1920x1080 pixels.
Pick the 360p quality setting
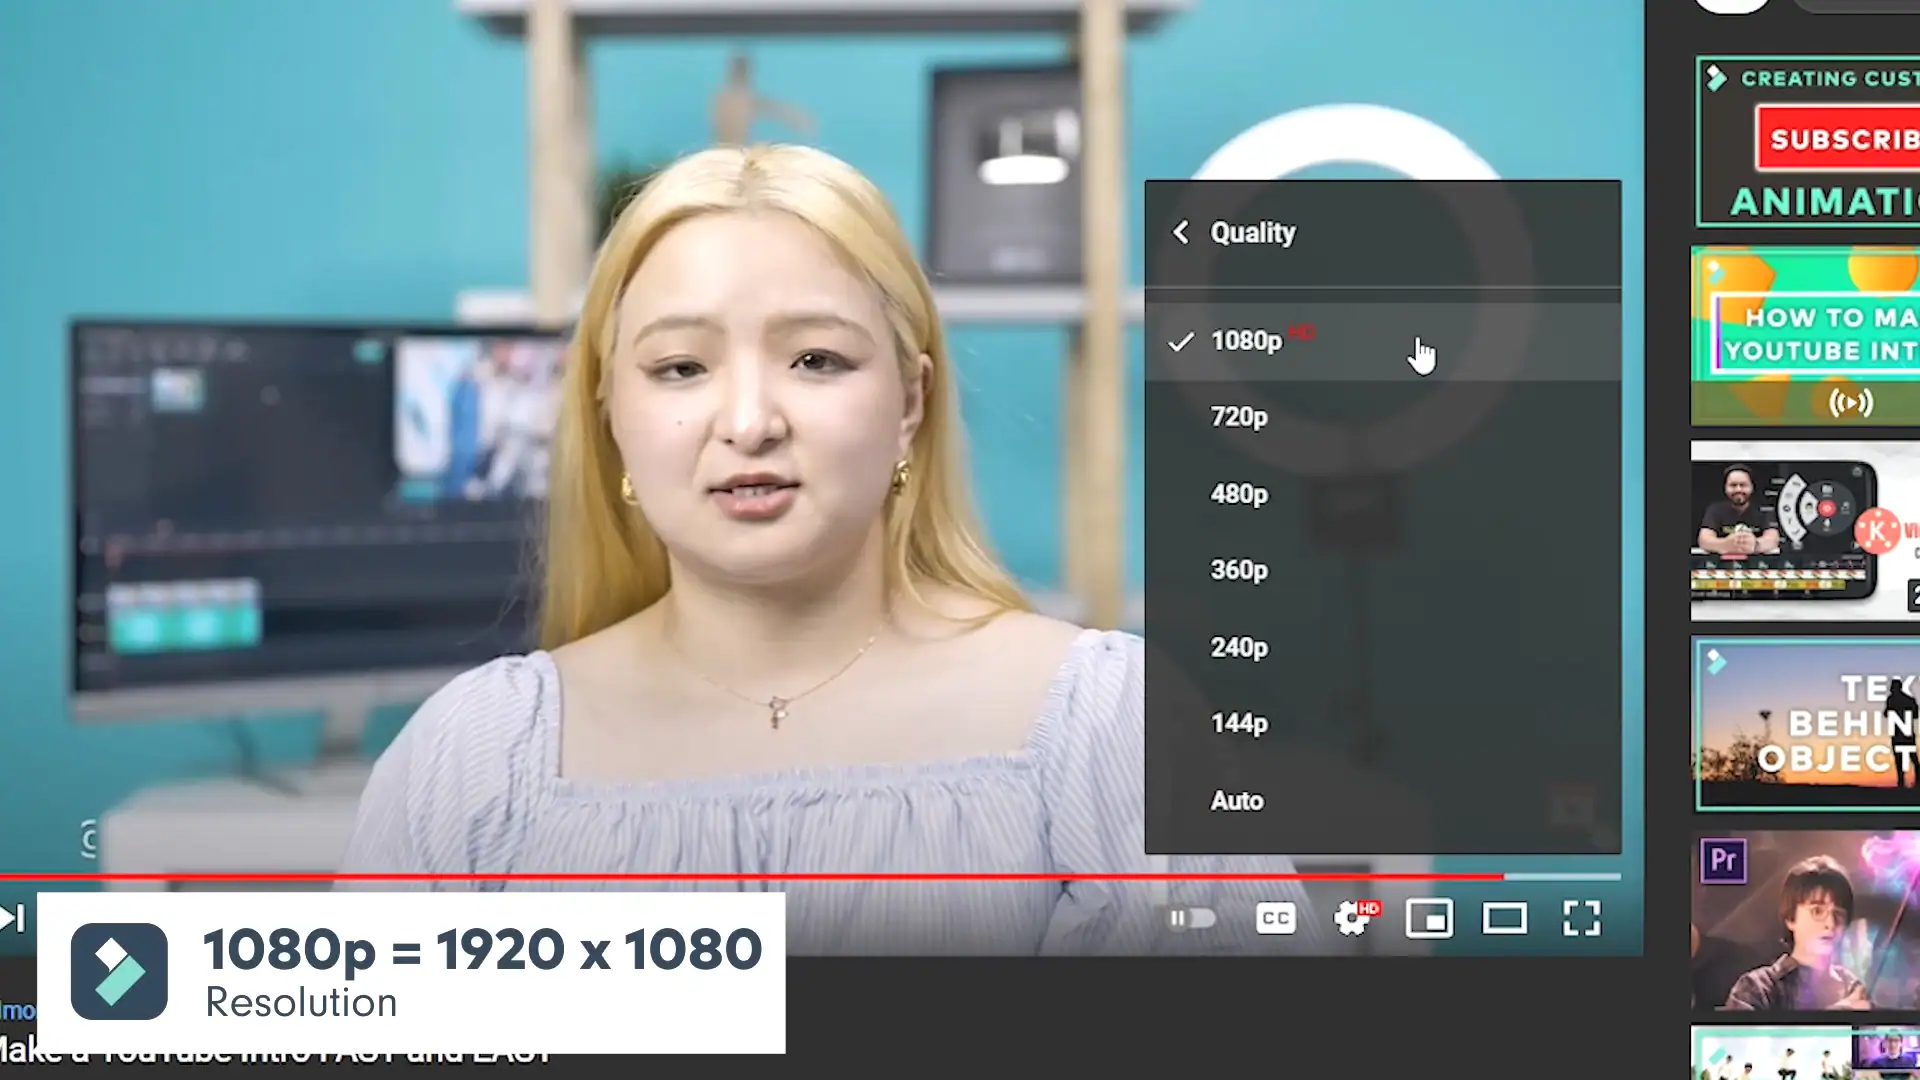click(1239, 570)
